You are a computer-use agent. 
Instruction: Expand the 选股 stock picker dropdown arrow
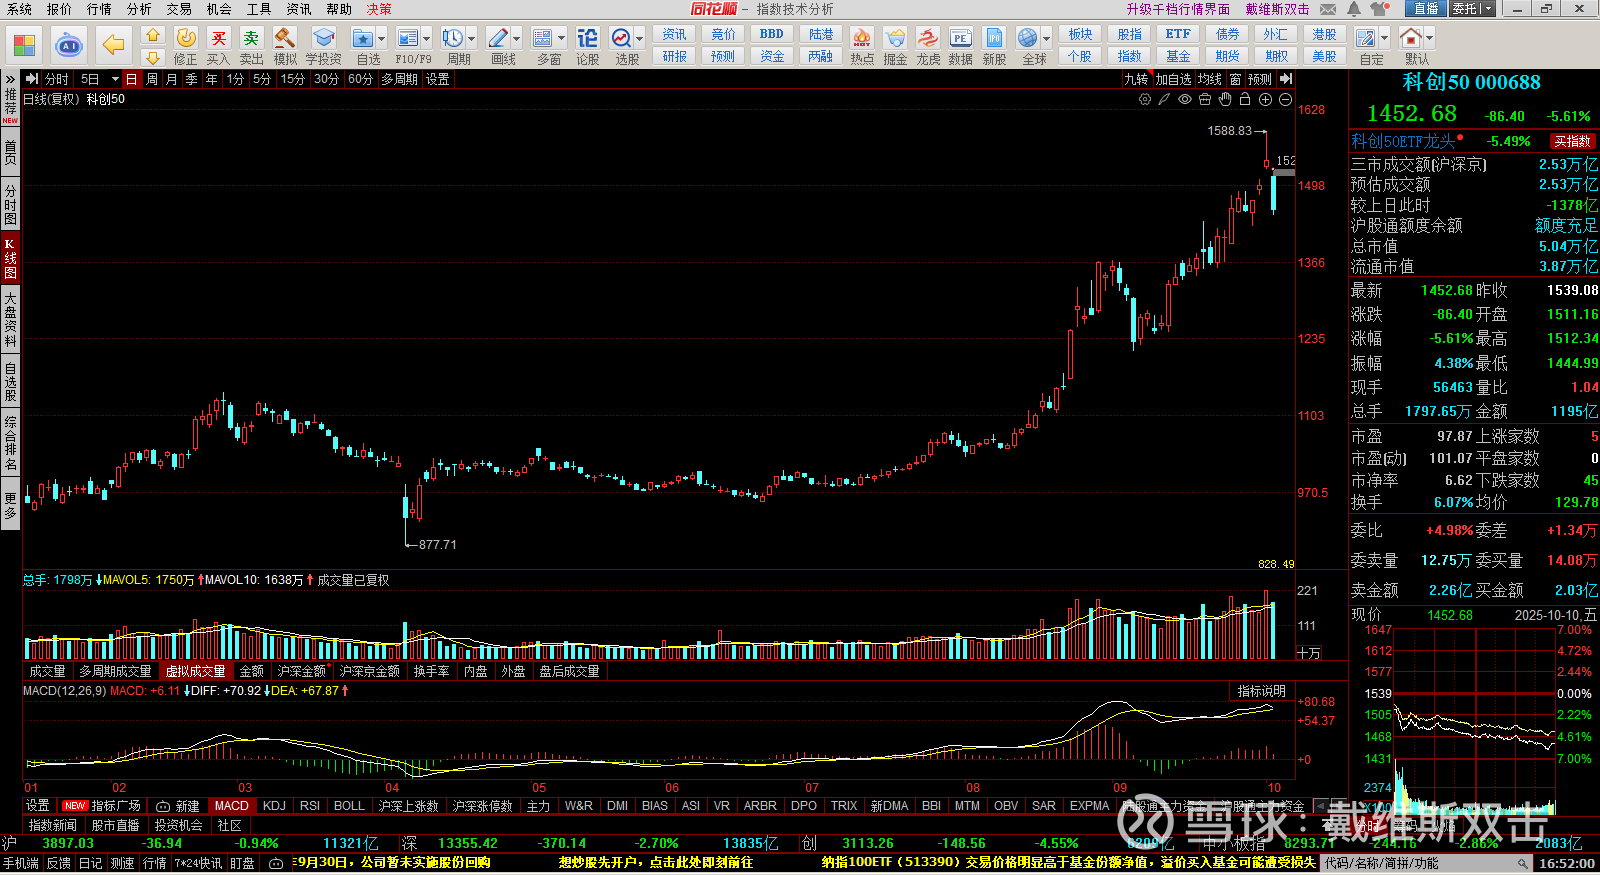click(x=640, y=39)
